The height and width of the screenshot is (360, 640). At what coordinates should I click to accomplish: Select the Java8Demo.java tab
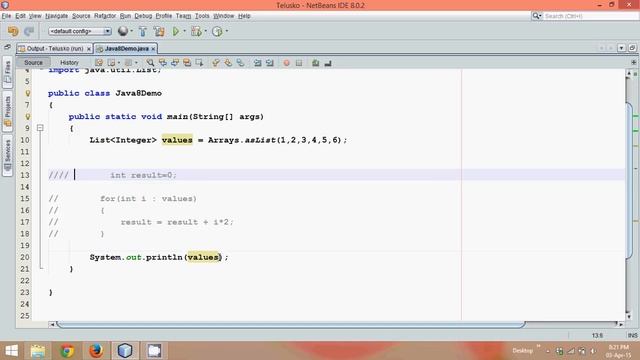127,49
